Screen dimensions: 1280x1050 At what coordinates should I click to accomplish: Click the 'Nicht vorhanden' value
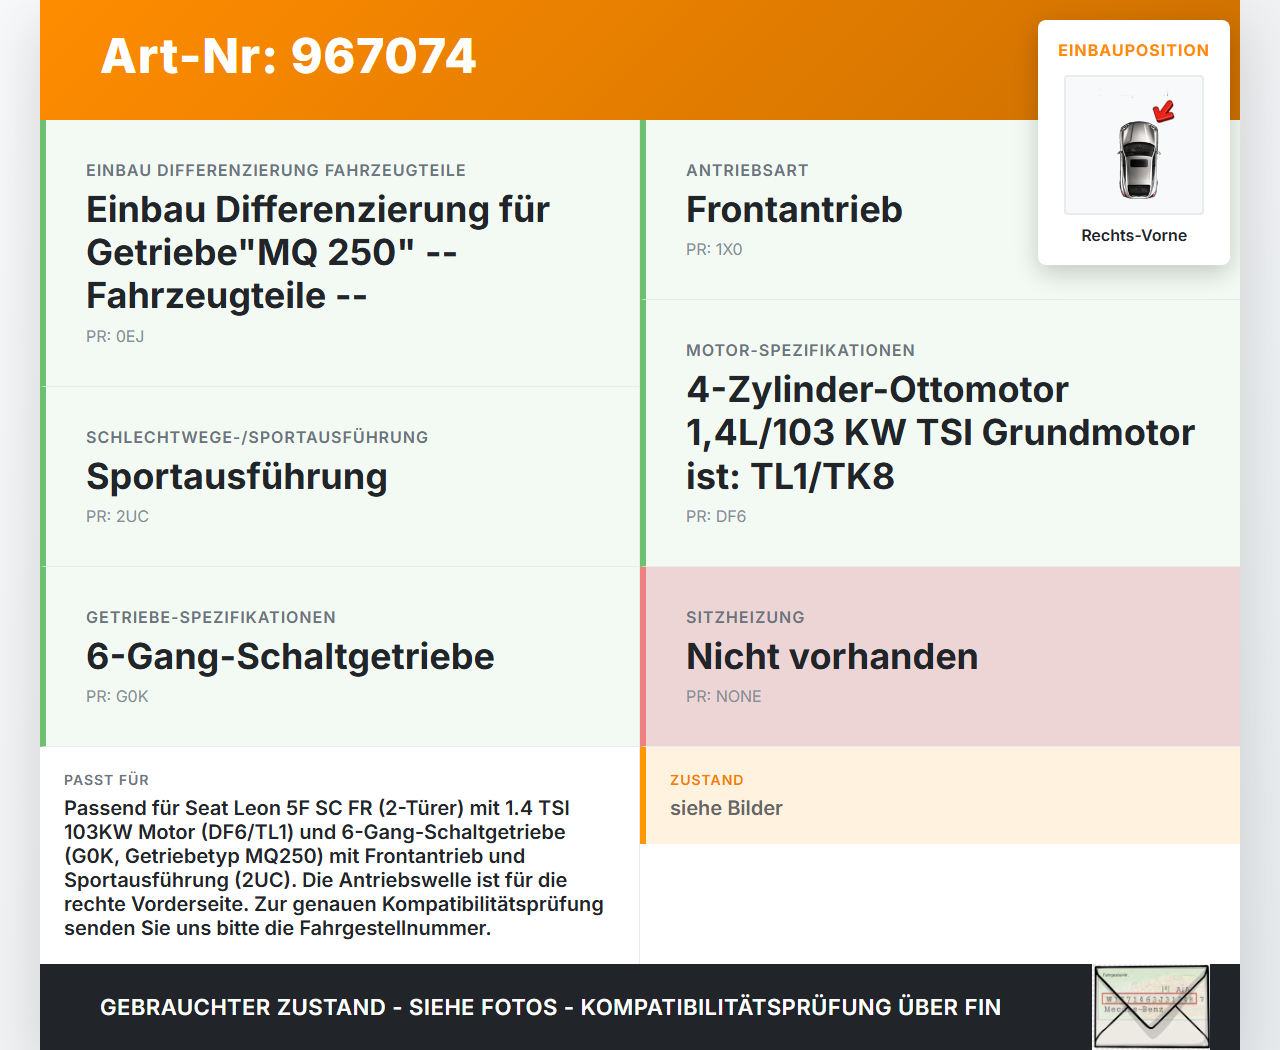coord(832,656)
